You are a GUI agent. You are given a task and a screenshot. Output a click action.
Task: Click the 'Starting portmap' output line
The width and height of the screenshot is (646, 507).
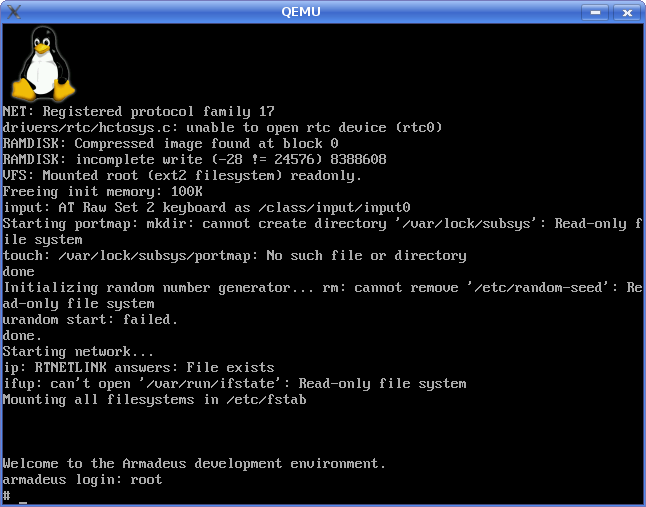[322, 224]
